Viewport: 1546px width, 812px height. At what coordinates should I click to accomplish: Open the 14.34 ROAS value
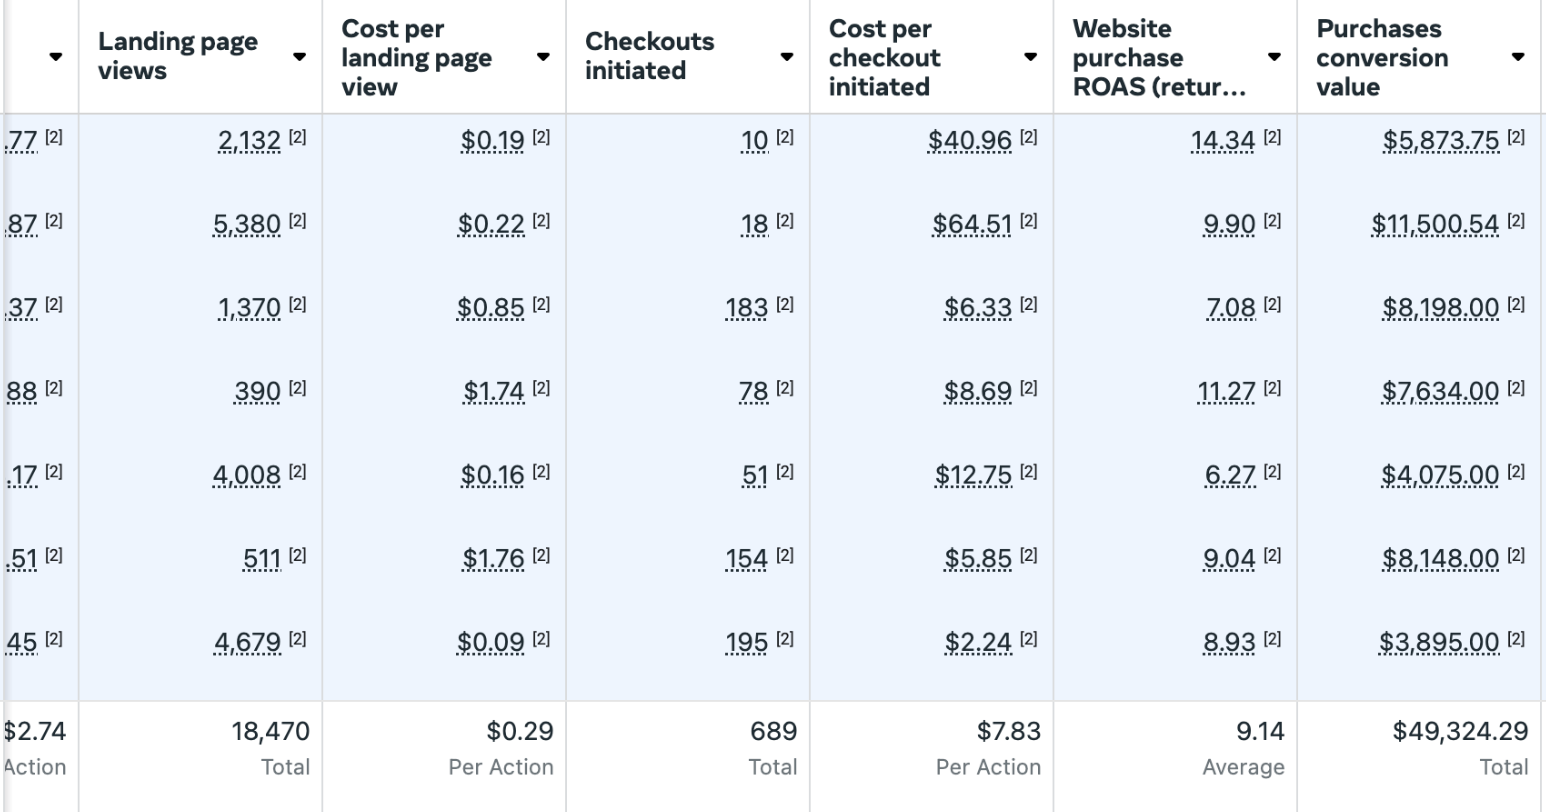1222,141
